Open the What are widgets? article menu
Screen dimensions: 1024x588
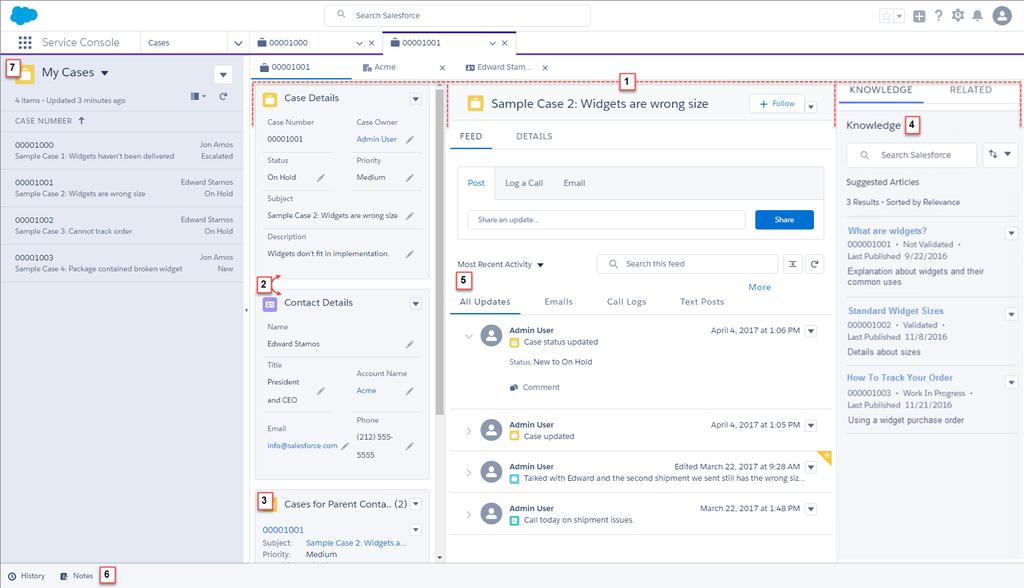tap(1011, 233)
